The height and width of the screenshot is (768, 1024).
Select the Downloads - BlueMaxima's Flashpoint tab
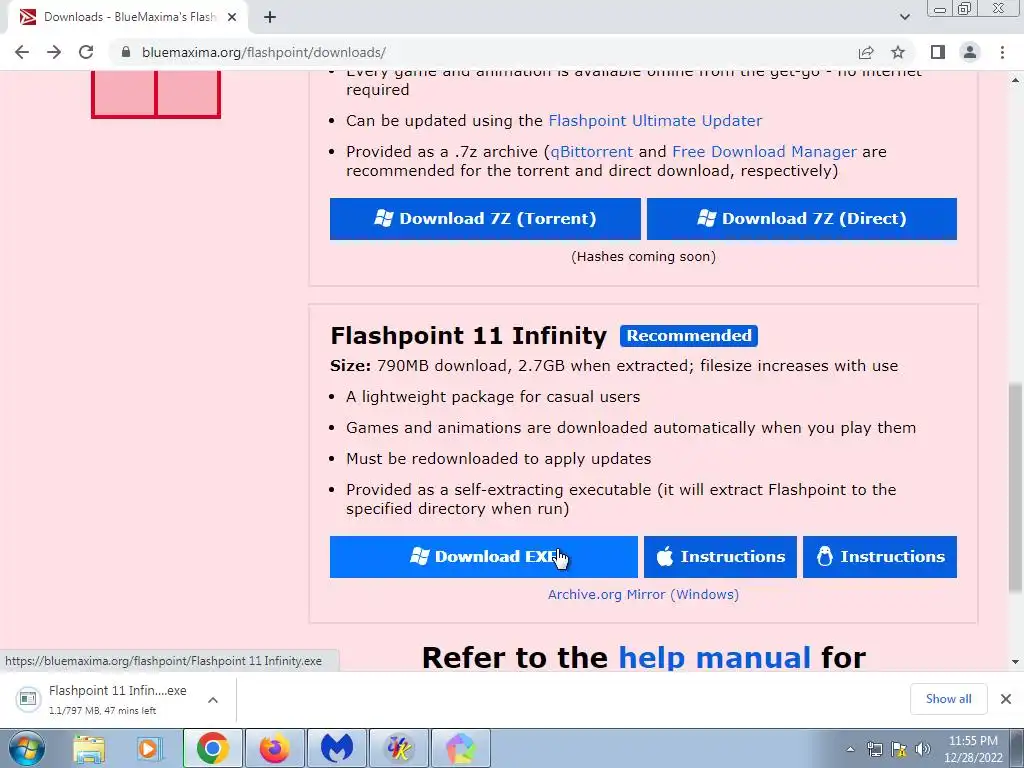point(128,17)
